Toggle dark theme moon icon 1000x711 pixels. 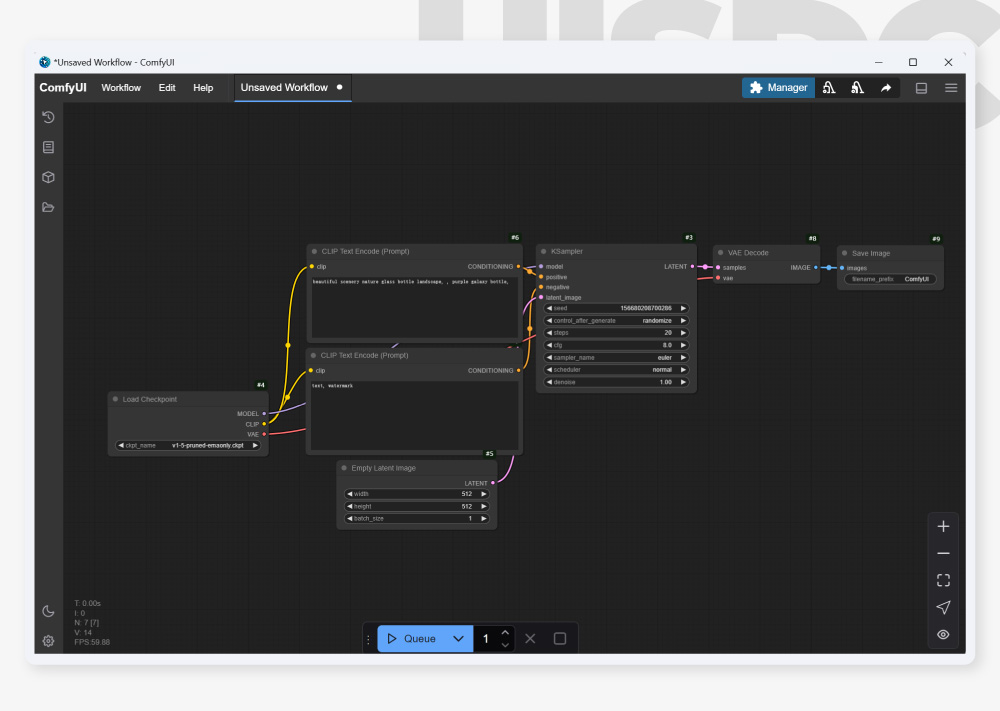(x=48, y=611)
